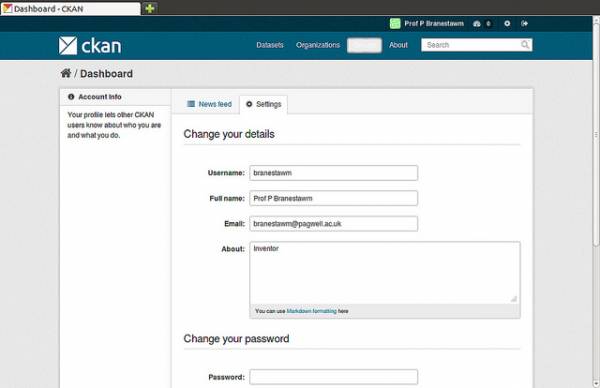Open the dashboard notifications icon
This screenshot has width=600, height=388.
pyautogui.click(x=476, y=24)
